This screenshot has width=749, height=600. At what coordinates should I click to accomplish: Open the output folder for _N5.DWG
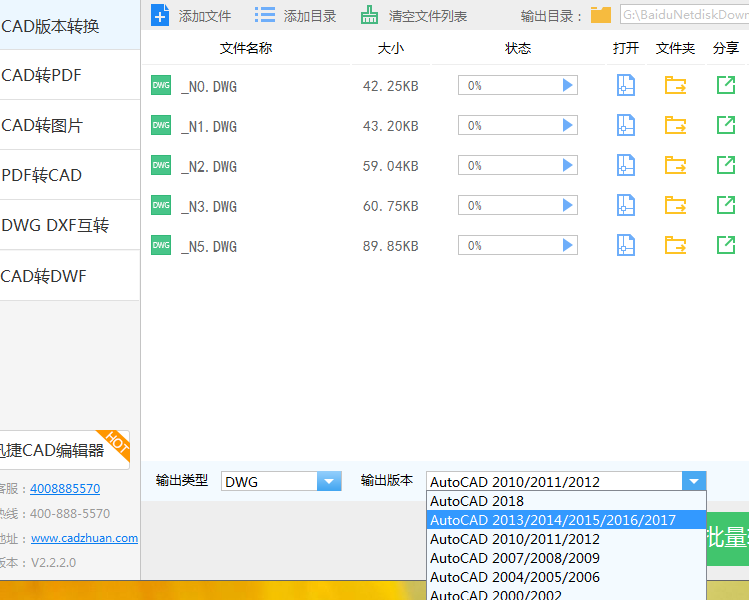675,246
